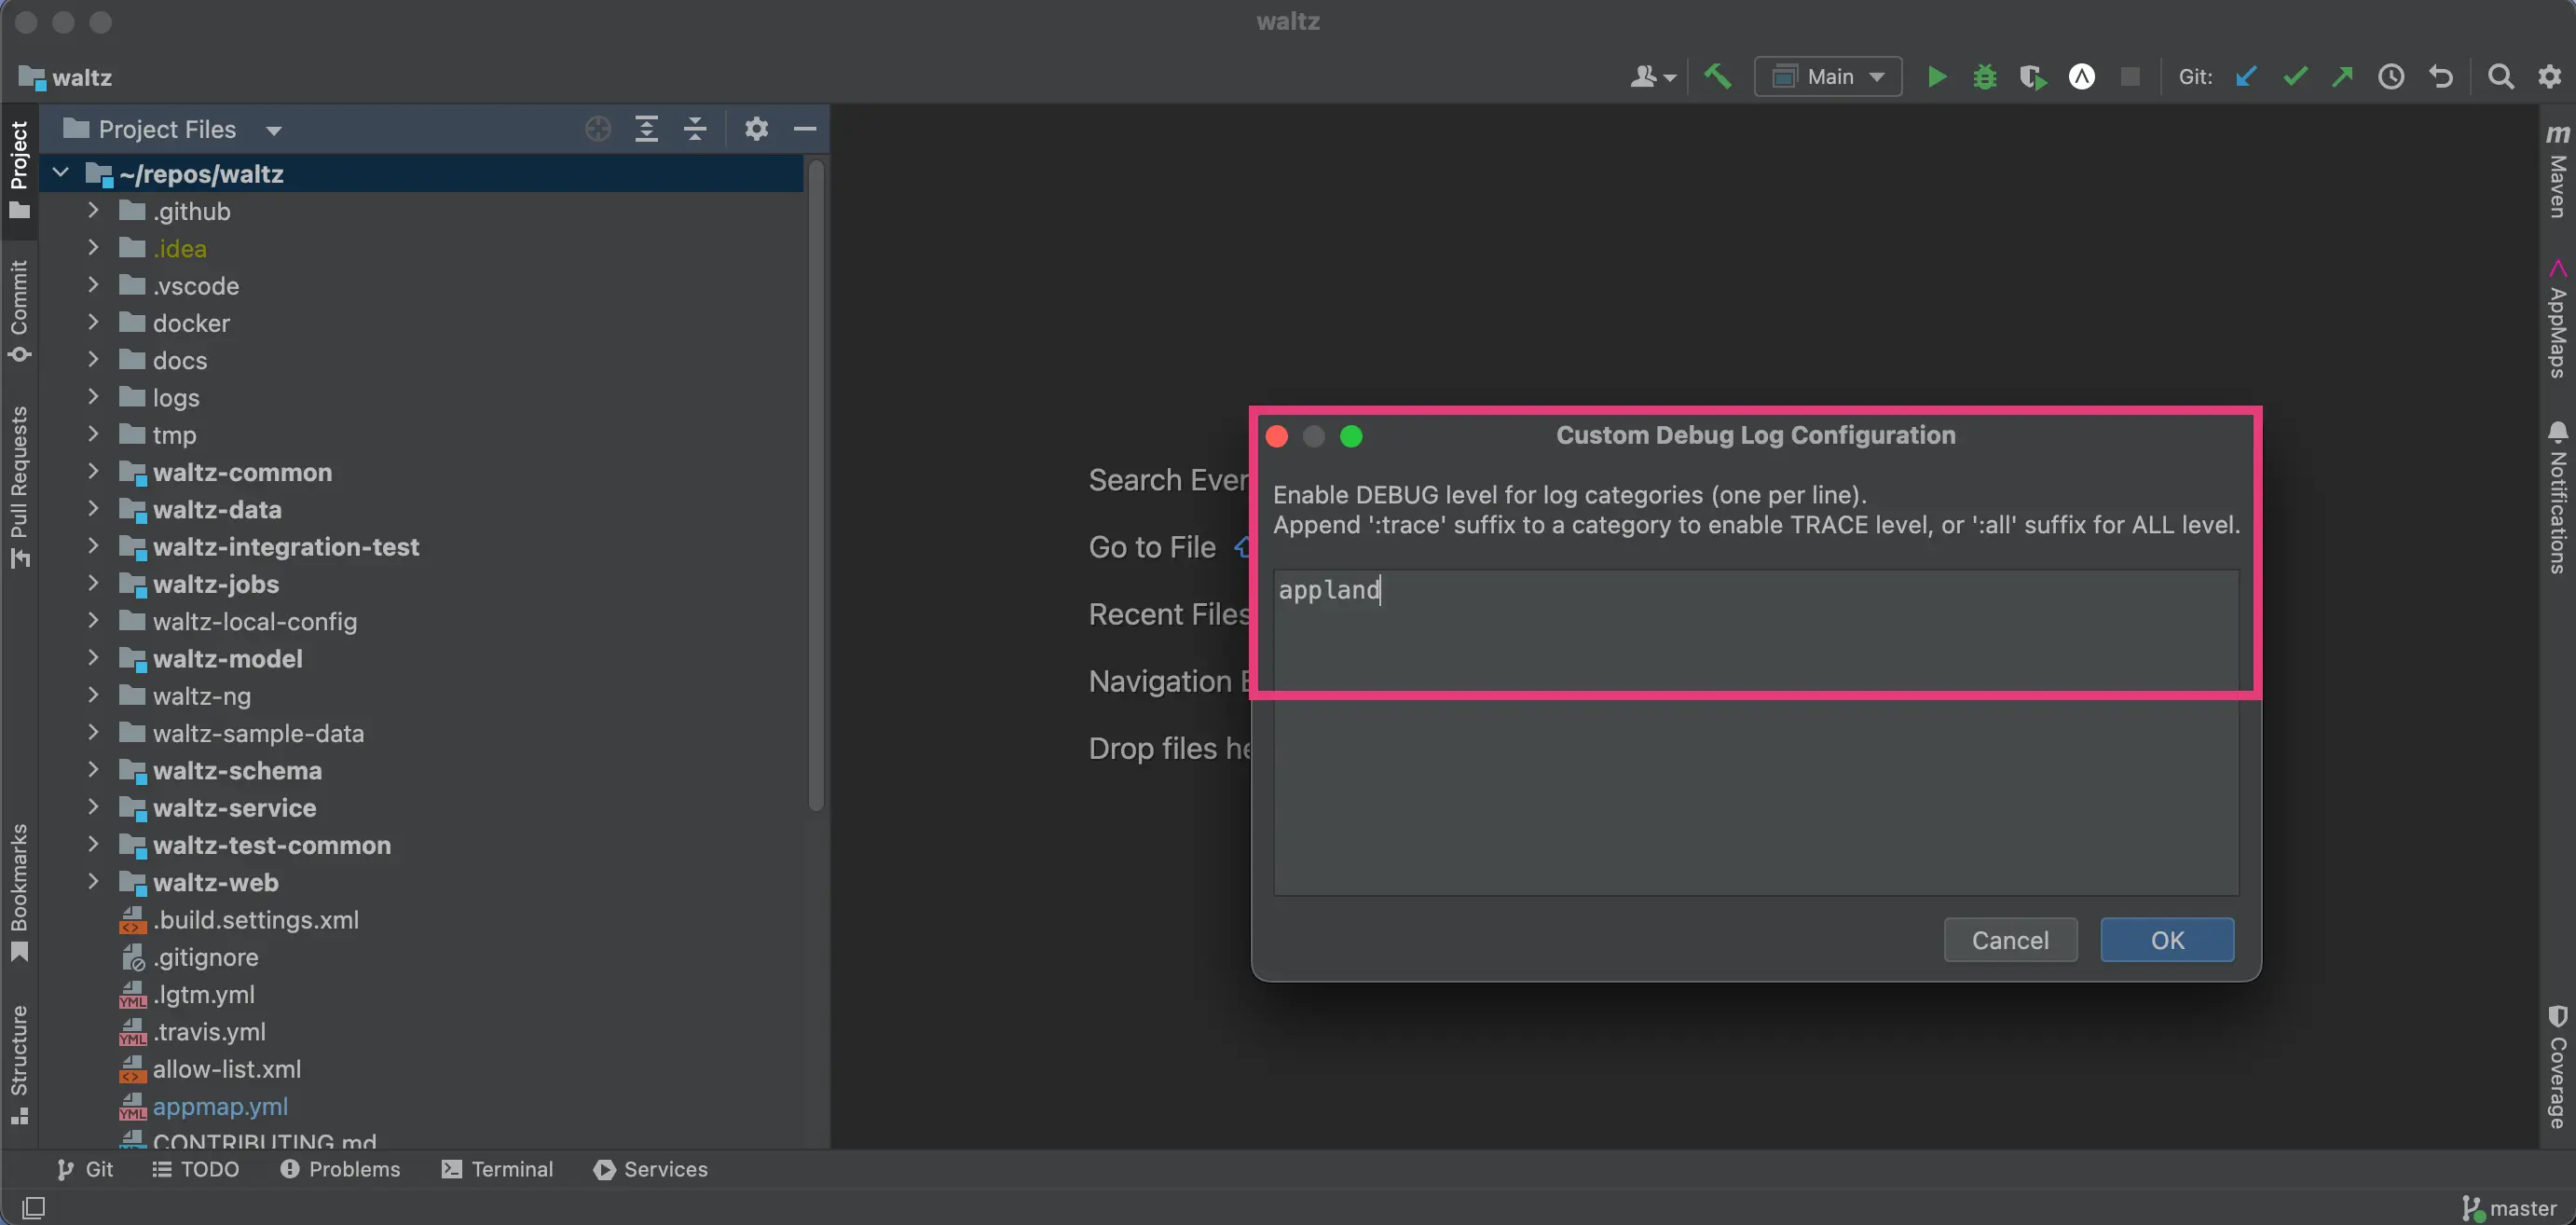Select the .travis.yml file
The height and width of the screenshot is (1225, 2576).
(209, 1031)
